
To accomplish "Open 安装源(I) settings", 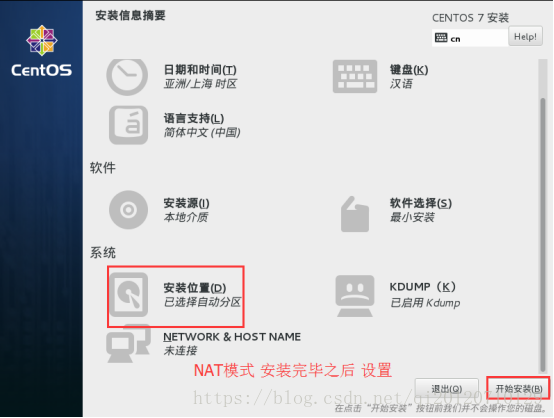I will click(x=186, y=203).
